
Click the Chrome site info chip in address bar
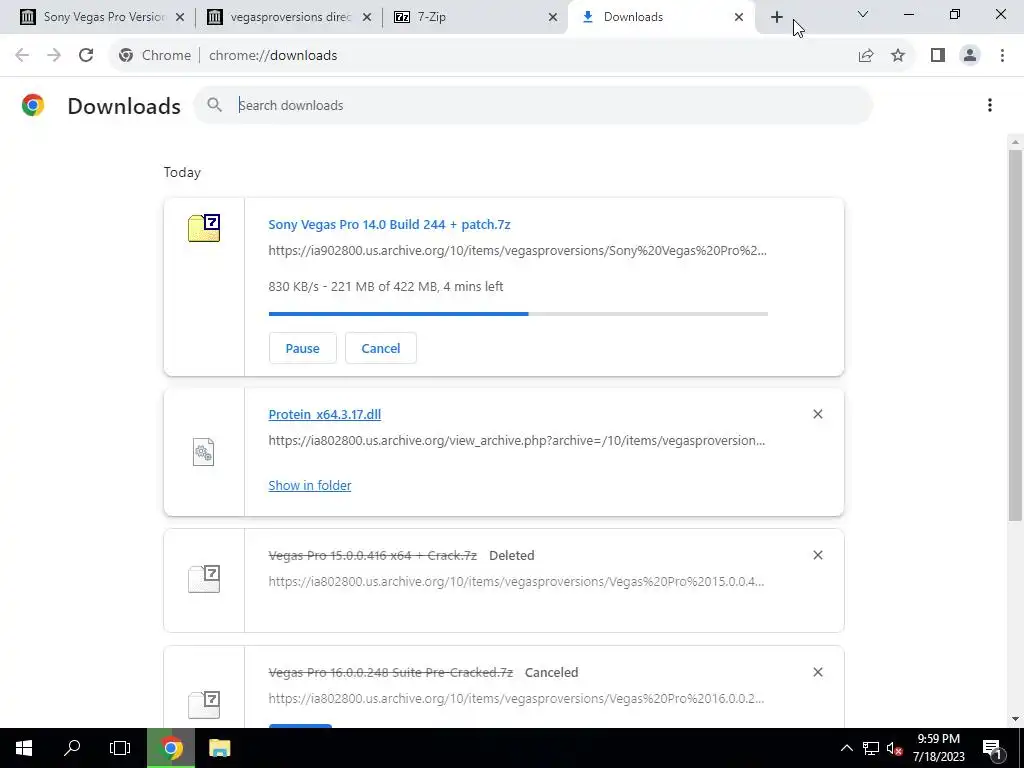155,56
